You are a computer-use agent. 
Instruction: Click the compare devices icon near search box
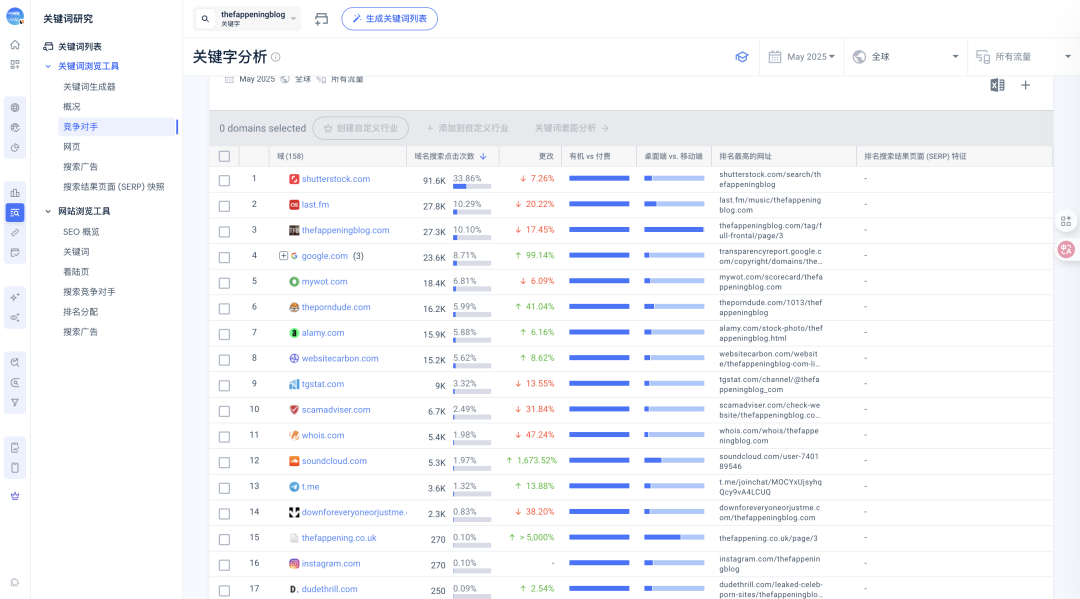click(x=321, y=19)
